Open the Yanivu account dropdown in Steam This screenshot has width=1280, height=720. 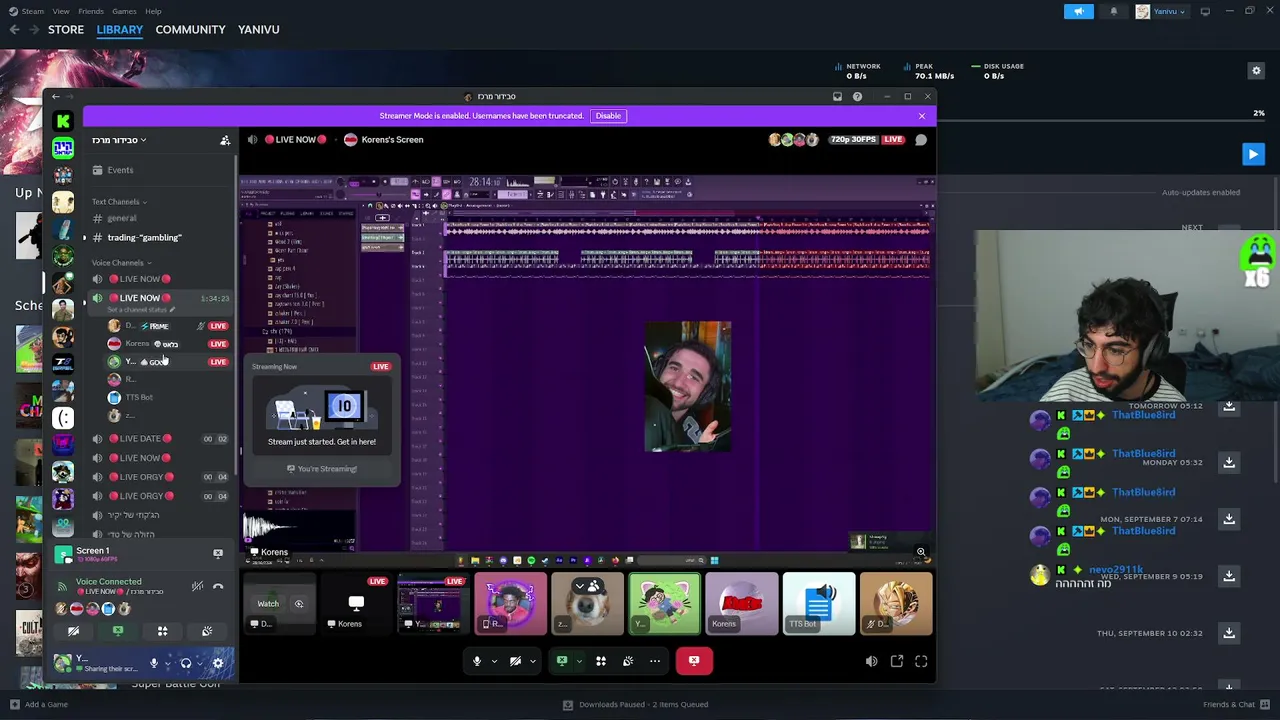pos(1161,11)
